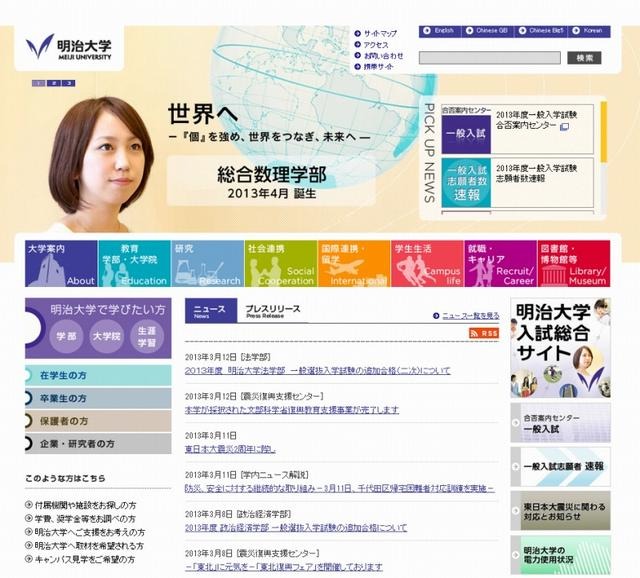Open the 在学生の方 section
The width and height of the screenshot is (640, 578).
click(98, 376)
